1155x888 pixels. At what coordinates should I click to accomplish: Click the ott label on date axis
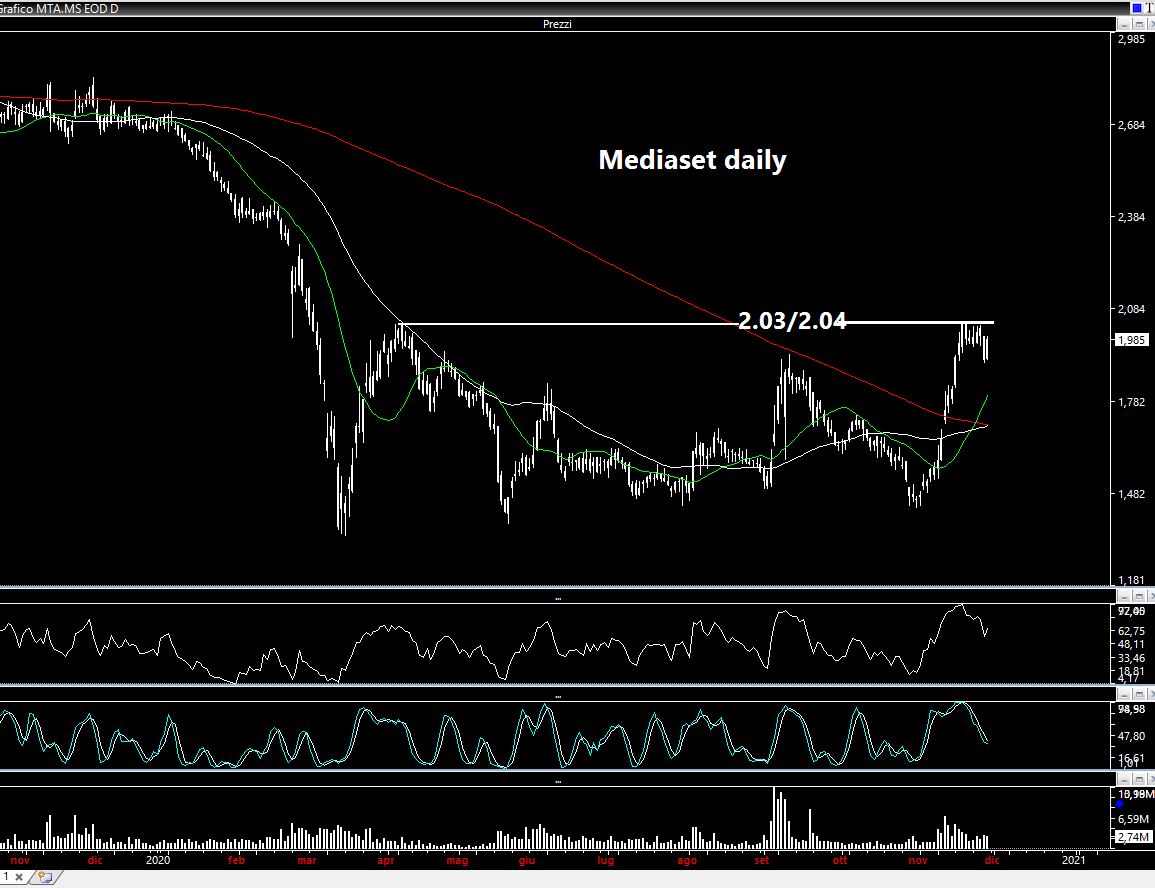pyautogui.click(x=840, y=860)
